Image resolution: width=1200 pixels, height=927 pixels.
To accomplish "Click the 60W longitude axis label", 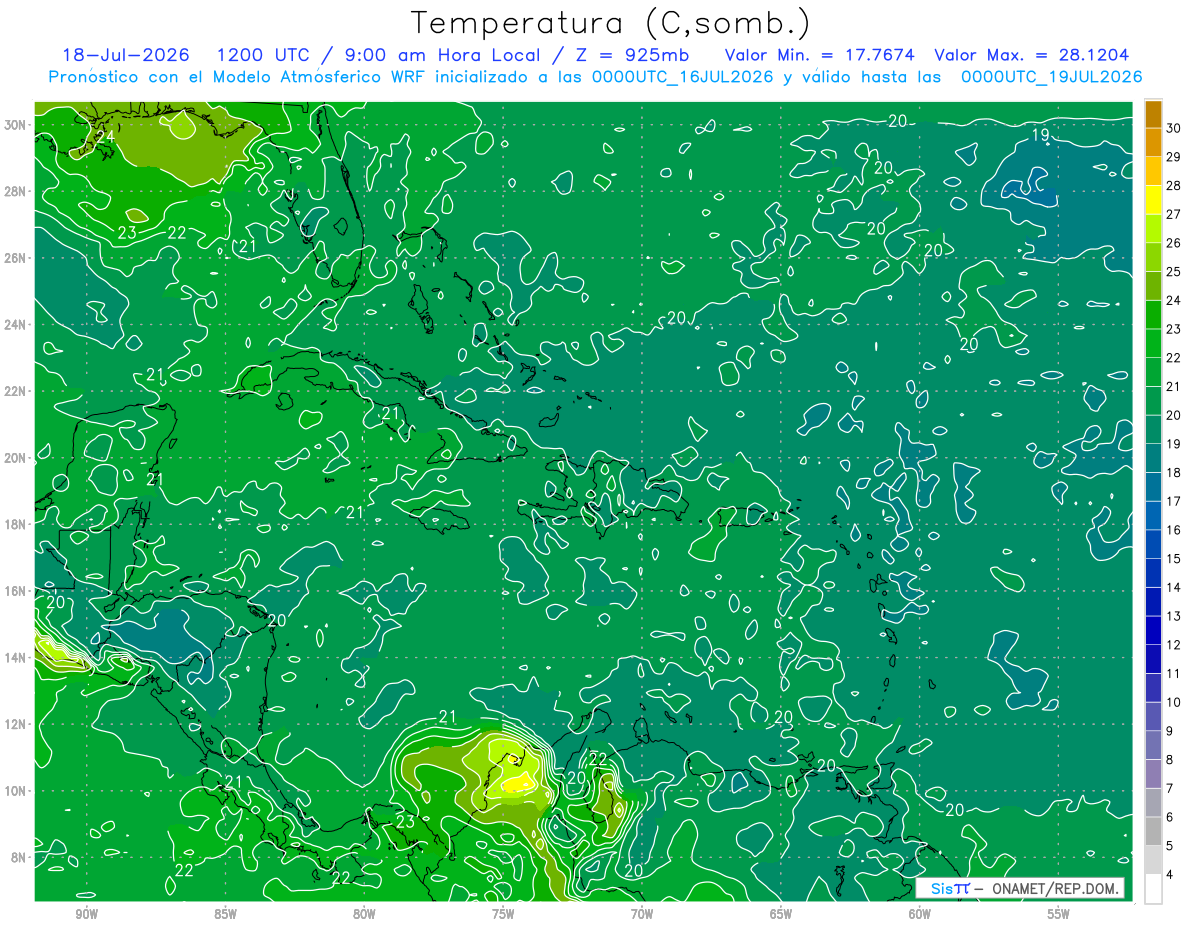I will tap(920, 914).
